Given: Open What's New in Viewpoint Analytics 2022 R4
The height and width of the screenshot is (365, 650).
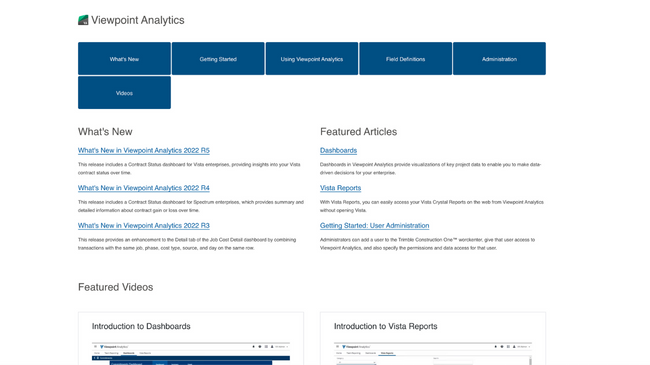Looking at the screenshot, I should pyautogui.click(x=144, y=188).
